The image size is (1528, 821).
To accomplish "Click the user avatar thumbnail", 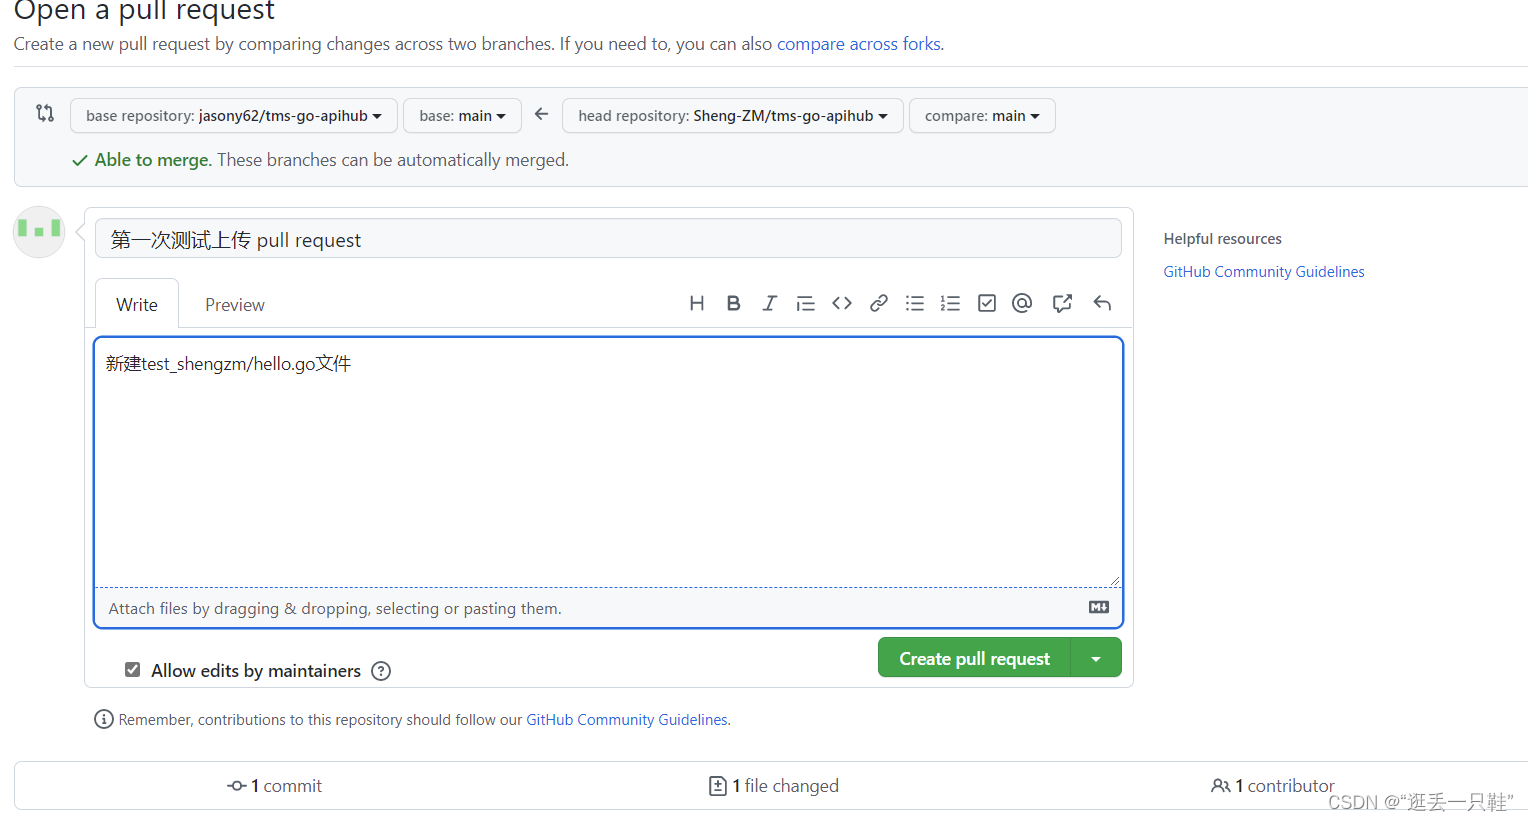I will tap(39, 232).
